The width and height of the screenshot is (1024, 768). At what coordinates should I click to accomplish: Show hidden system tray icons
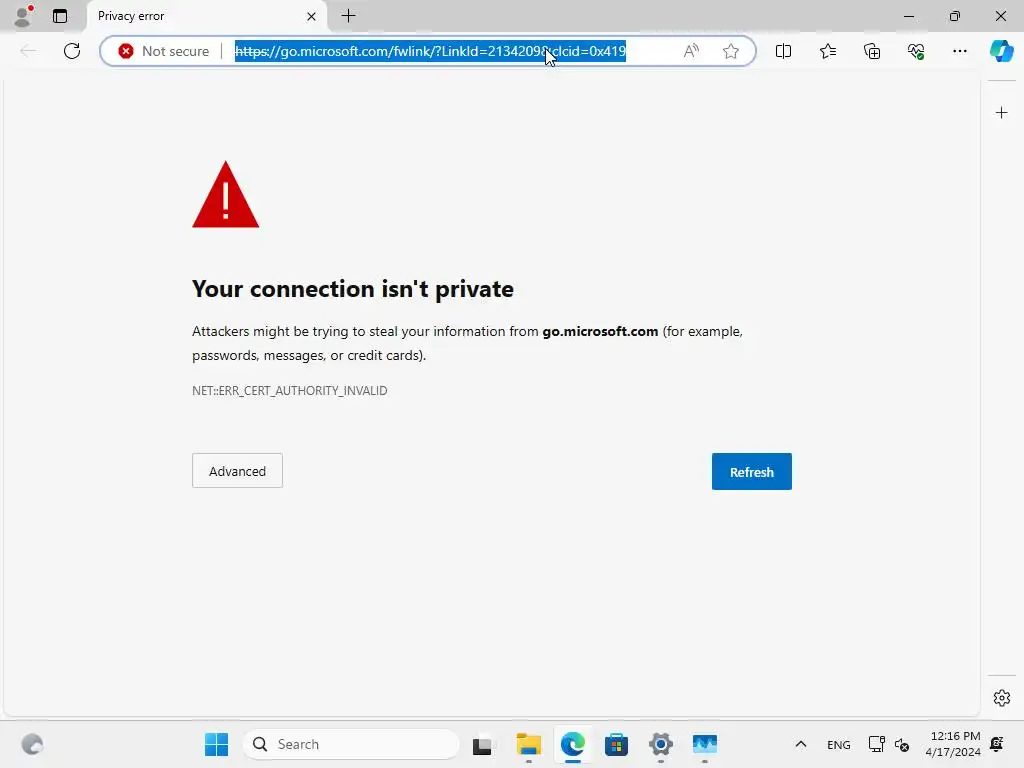[x=801, y=744]
